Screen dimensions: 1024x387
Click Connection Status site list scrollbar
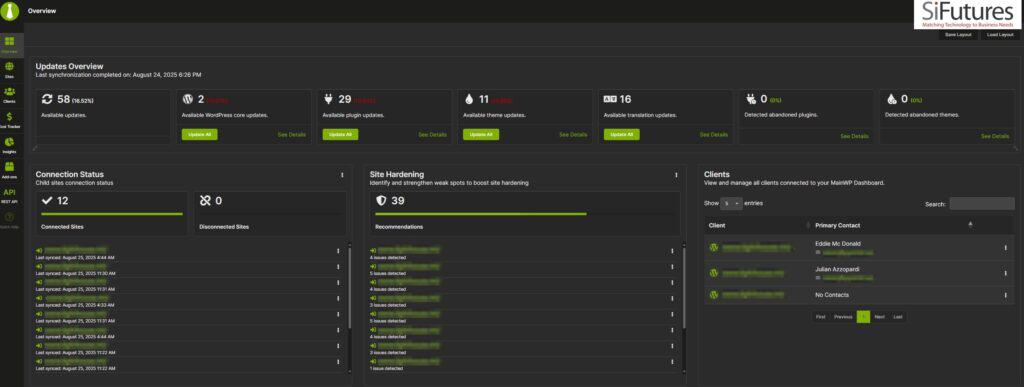pos(350,287)
